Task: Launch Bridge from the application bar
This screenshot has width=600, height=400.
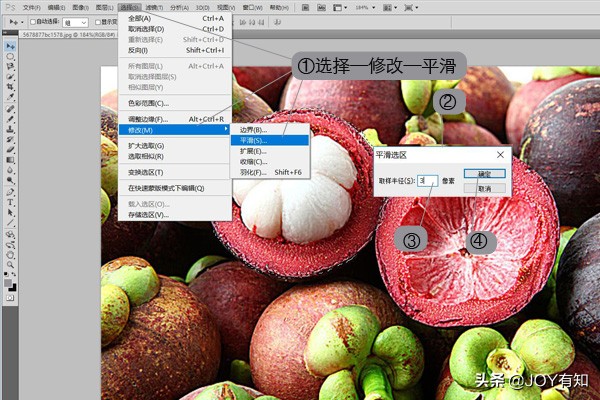Action: pos(305,7)
